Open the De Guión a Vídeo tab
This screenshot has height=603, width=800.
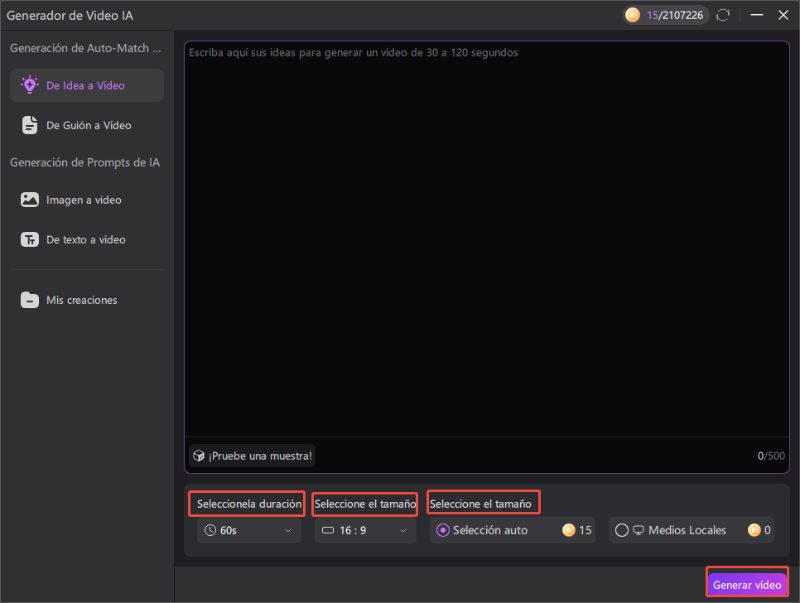pyautogui.click(x=86, y=125)
